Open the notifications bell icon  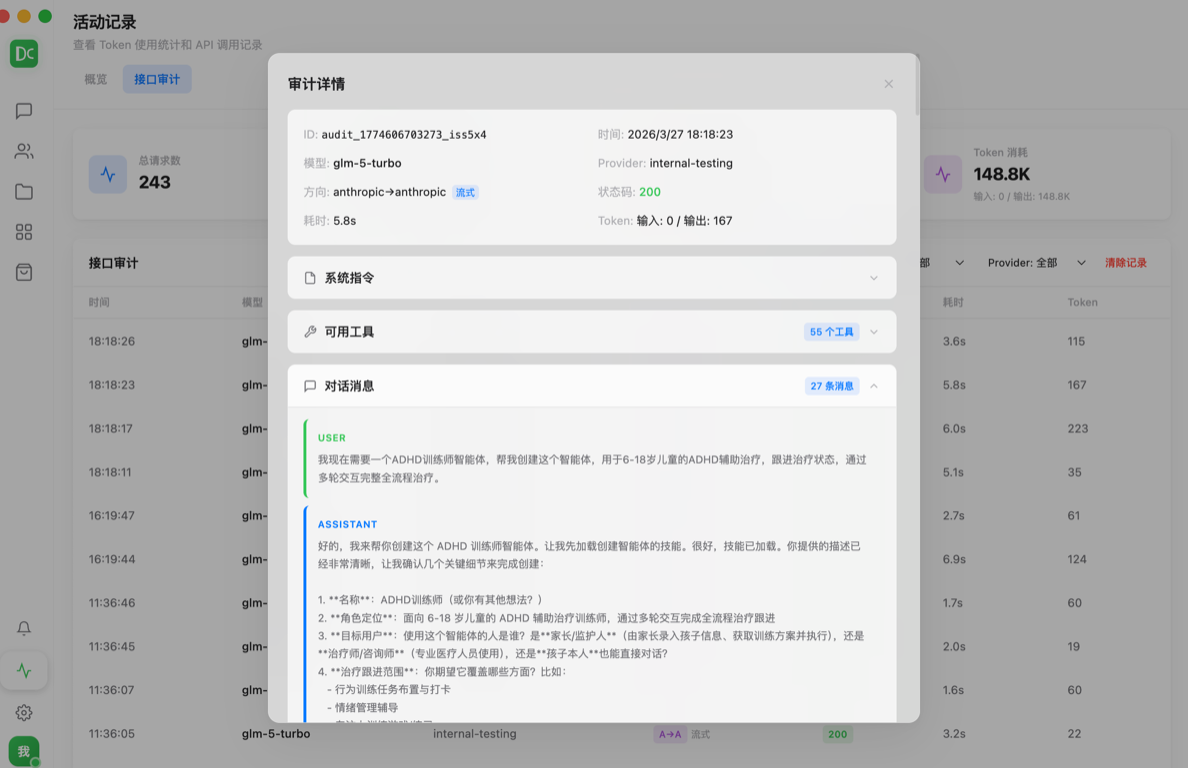pyautogui.click(x=24, y=628)
